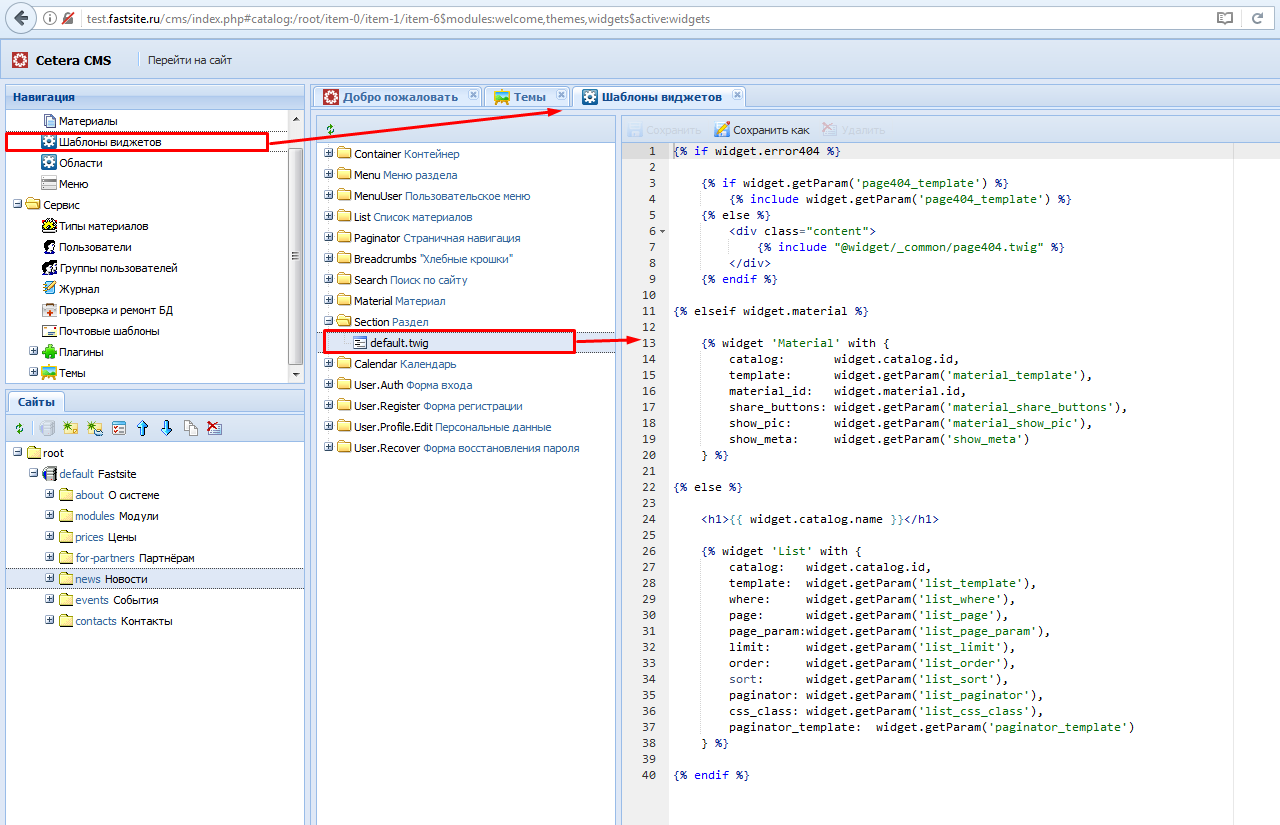Image resolution: width=1280 pixels, height=825 pixels.
Task: Click the Cetera CMS logo icon
Action: (x=20, y=60)
